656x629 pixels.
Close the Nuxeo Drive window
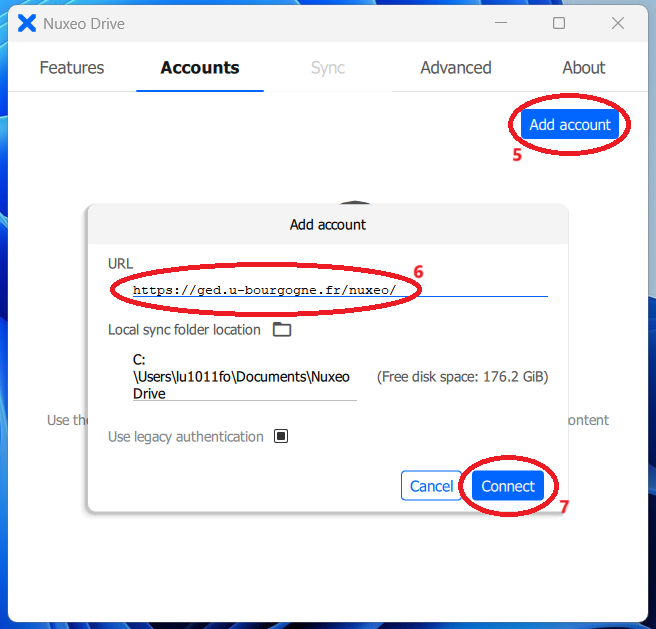tap(618, 23)
